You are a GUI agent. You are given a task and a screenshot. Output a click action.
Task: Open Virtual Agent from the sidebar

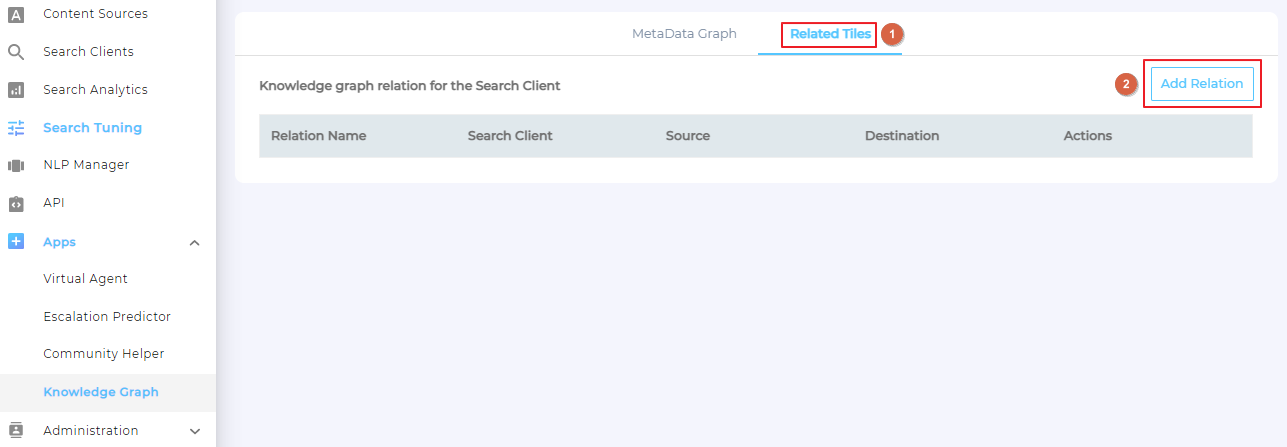pos(85,279)
